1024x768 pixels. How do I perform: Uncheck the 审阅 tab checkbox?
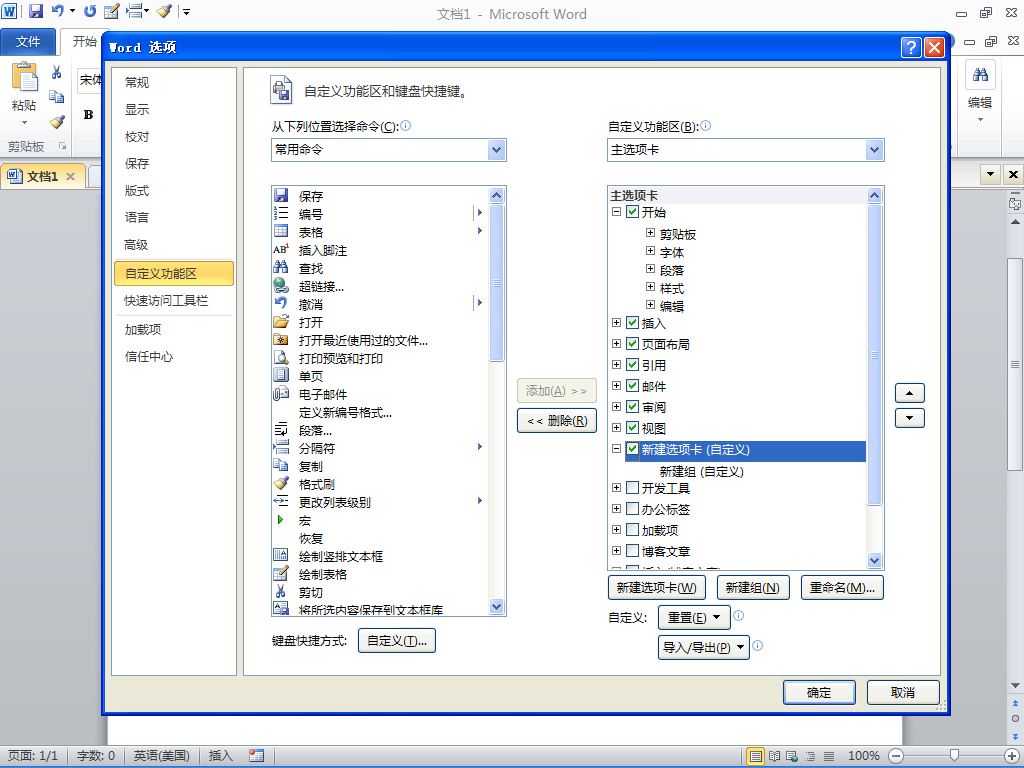632,406
